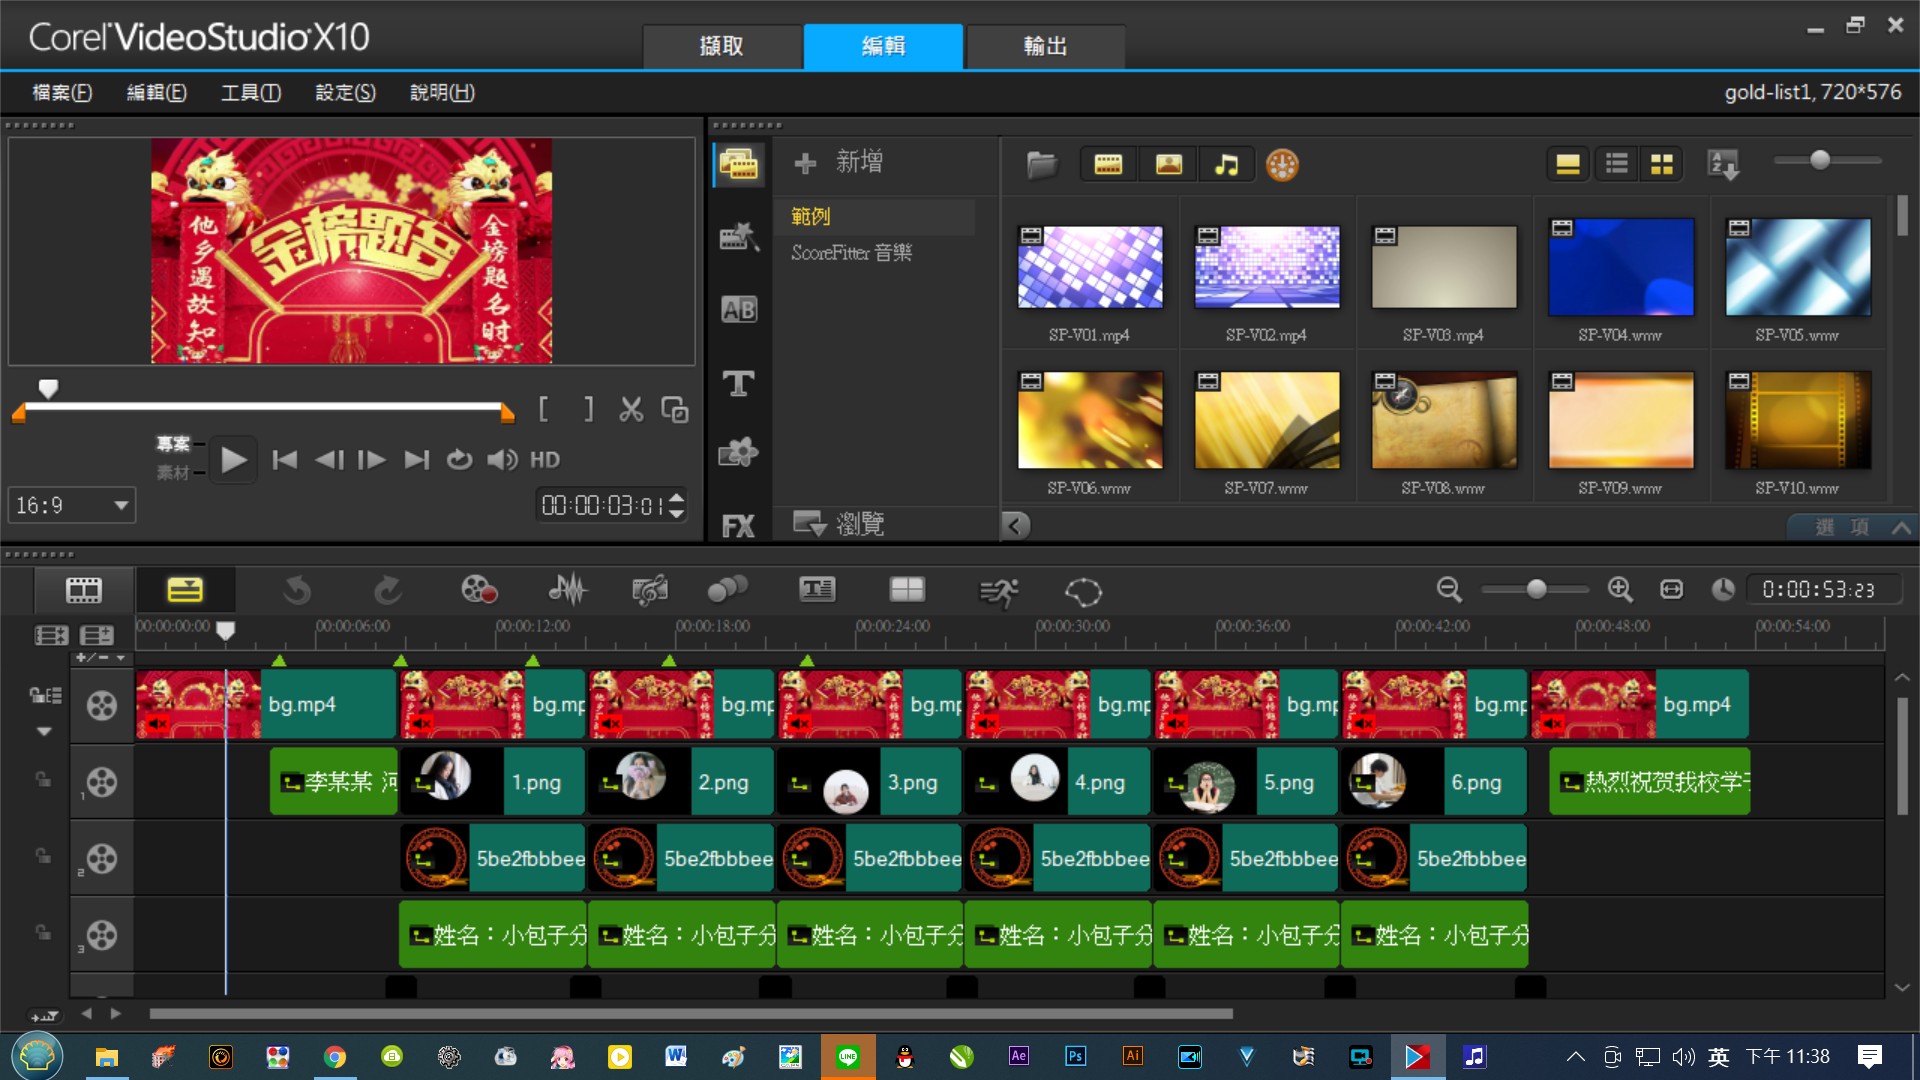1920x1080 pixels.
Task: Toggle show photos filter in library
Action: coord(1168,165)
